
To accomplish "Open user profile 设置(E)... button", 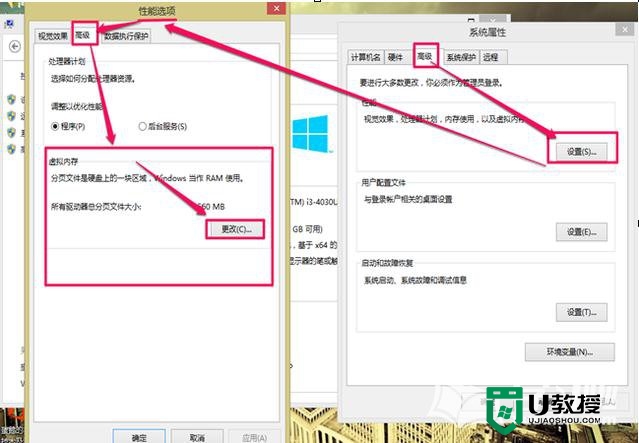I will 582,232.
